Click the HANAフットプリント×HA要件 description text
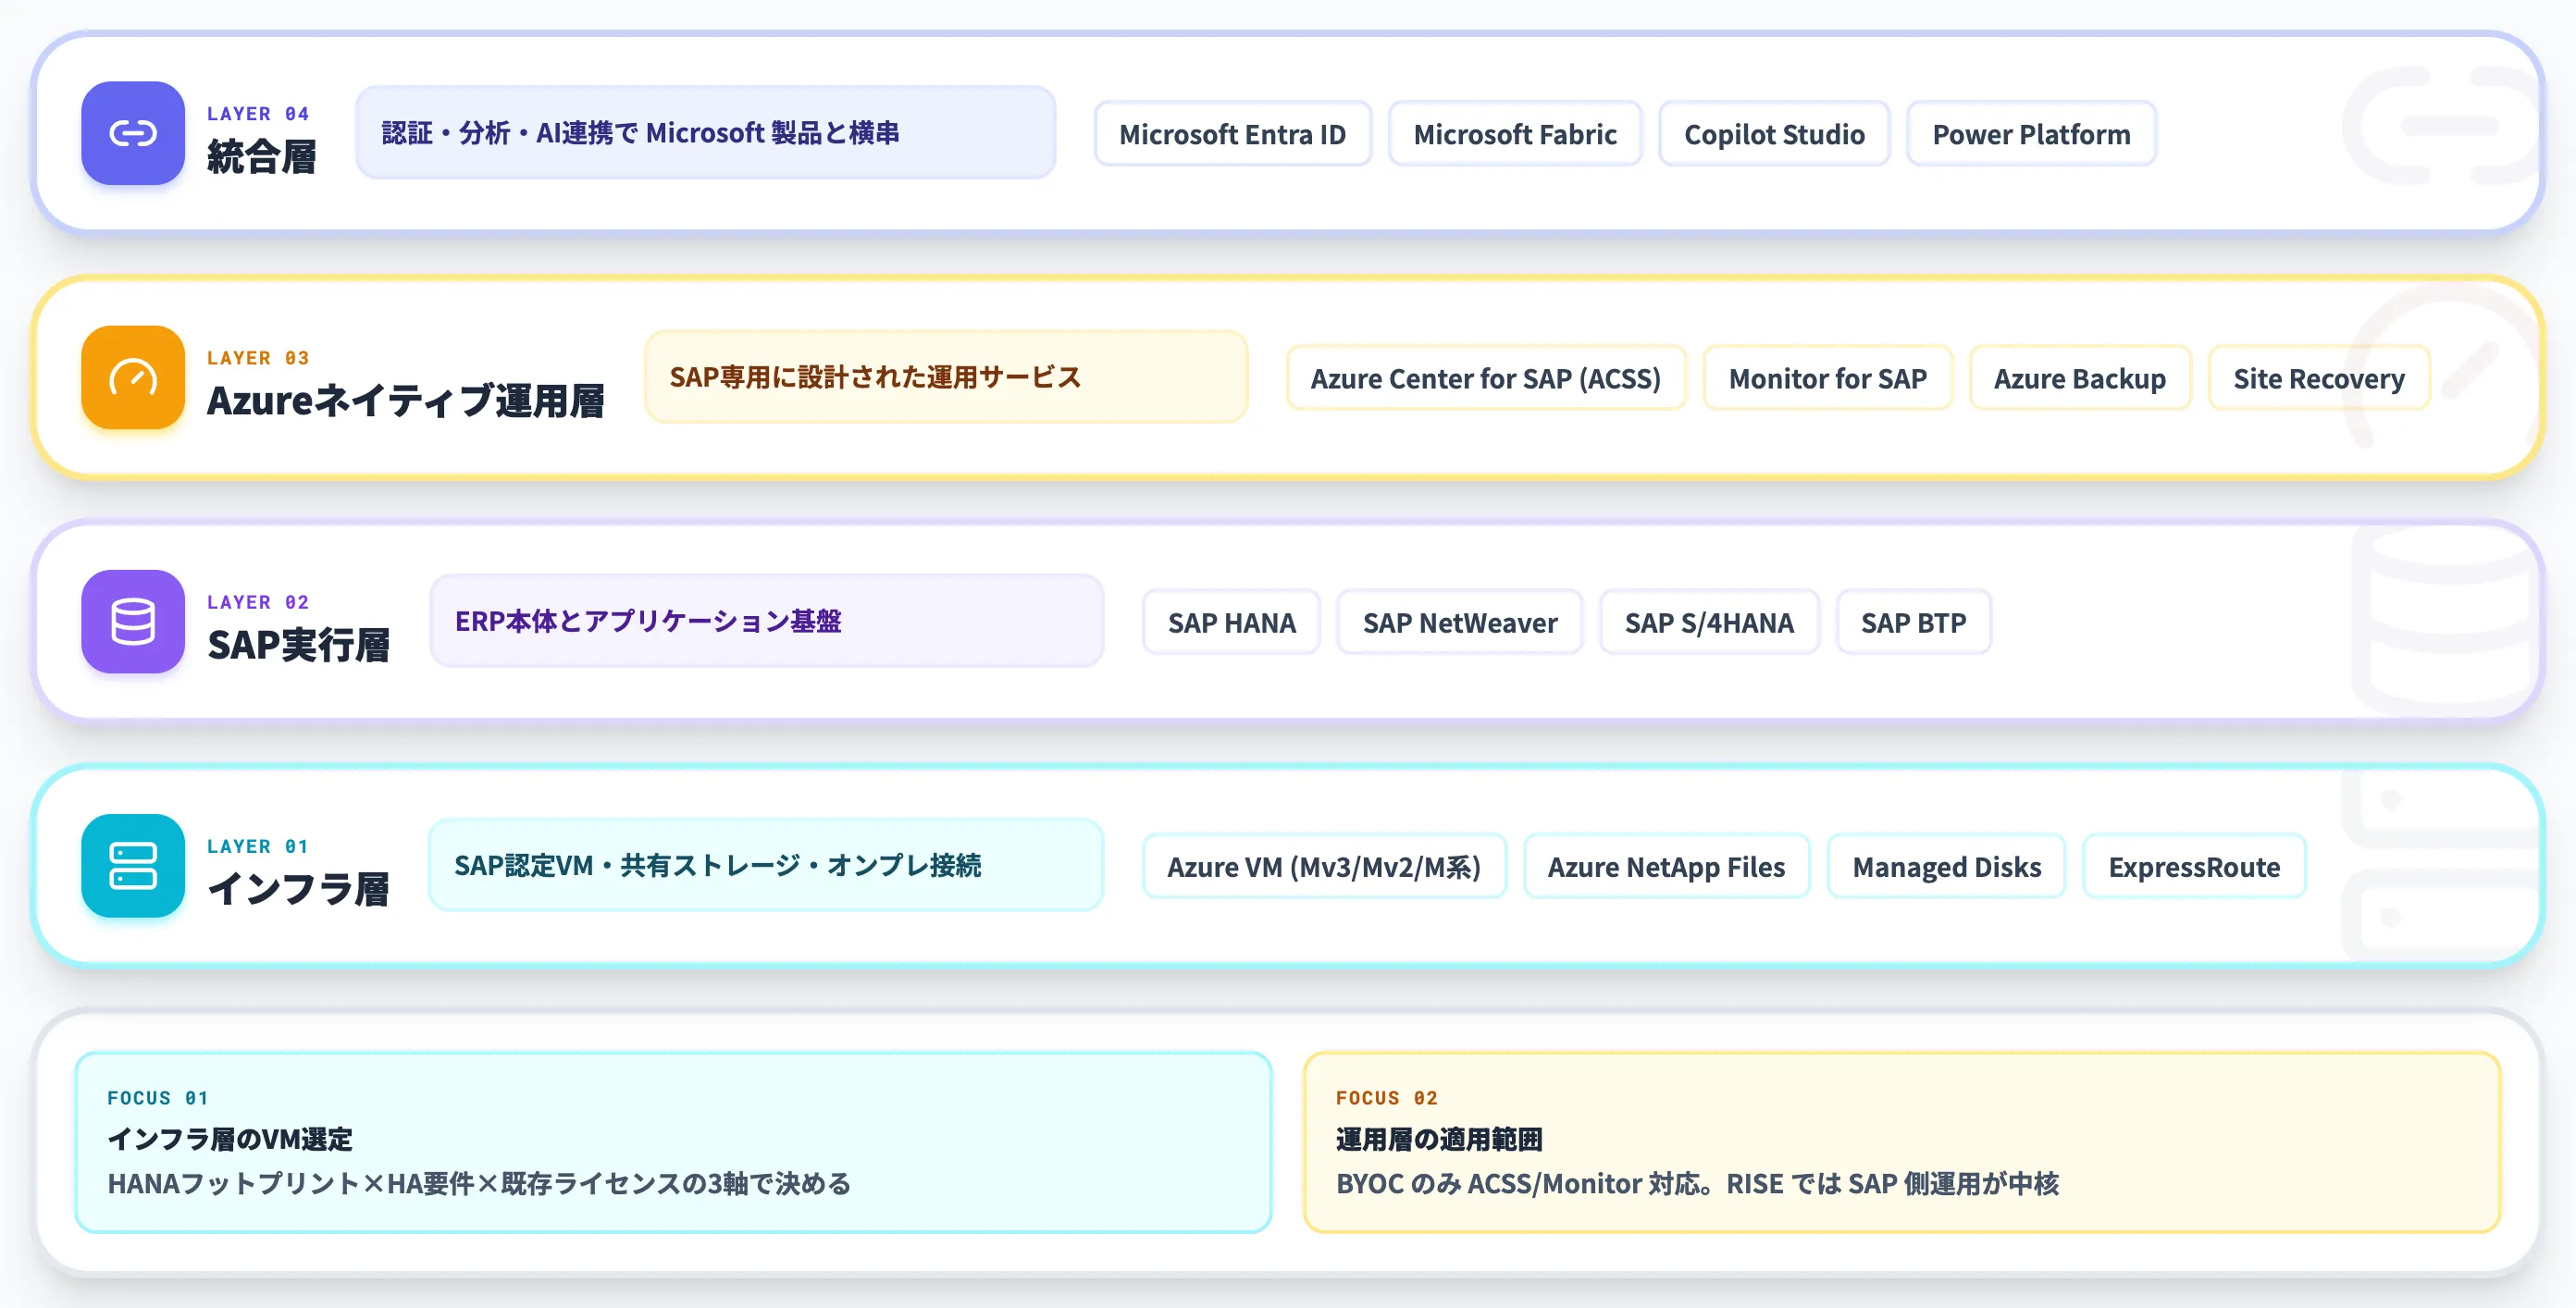The image size is (2576, 1308). tap(479, 1184)
